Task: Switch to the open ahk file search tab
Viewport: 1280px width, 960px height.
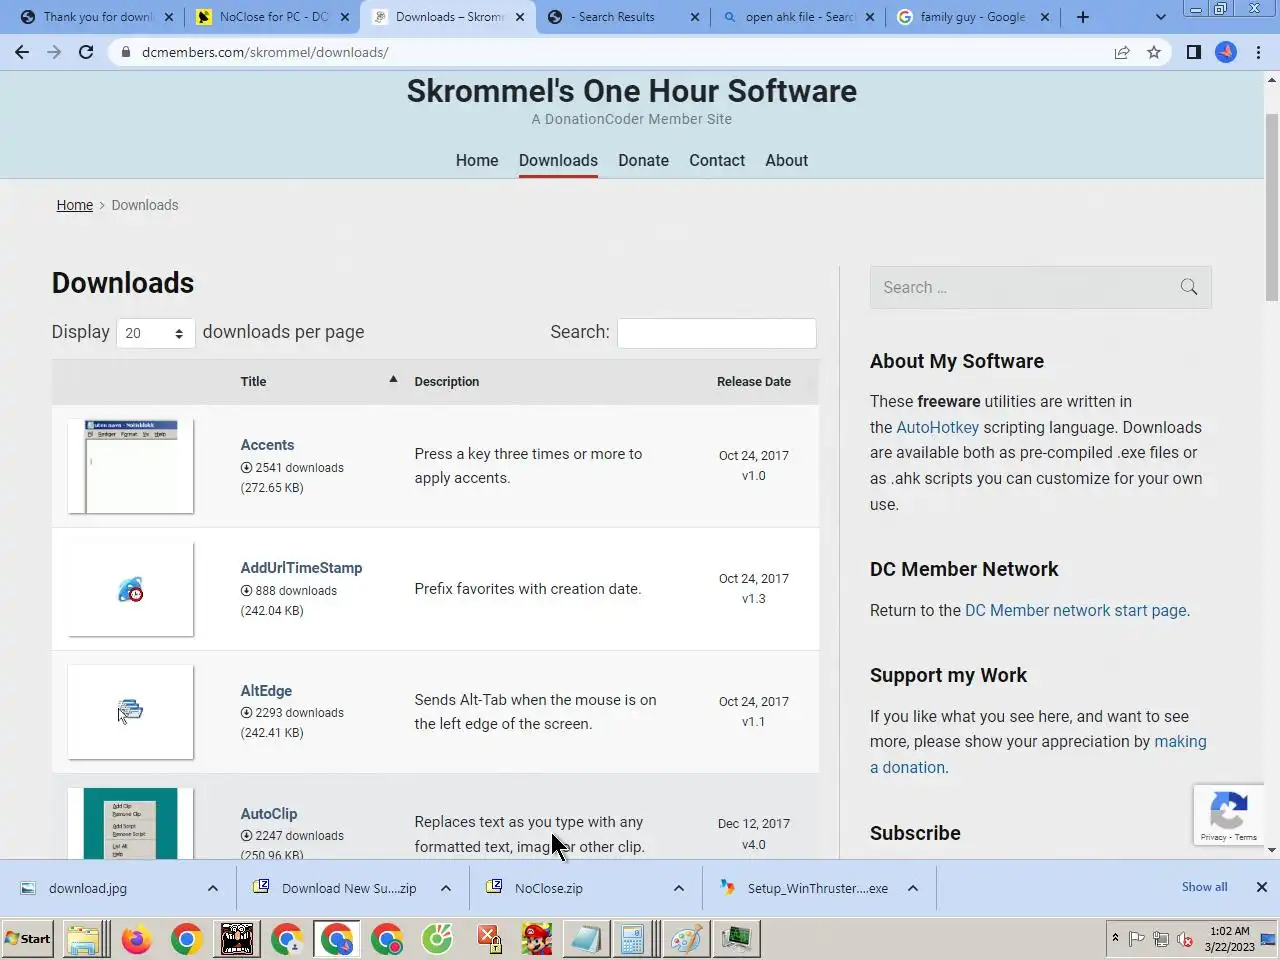Action: [797, 17]
